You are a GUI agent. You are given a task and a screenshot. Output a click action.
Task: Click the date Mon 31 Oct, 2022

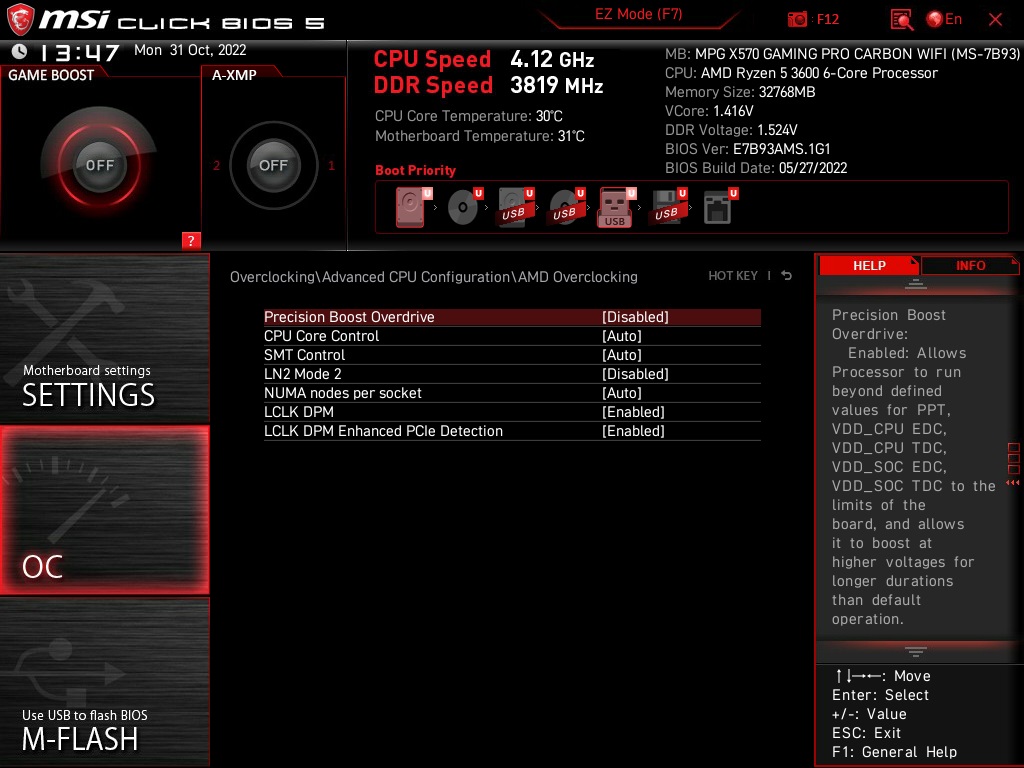(190, 50)
